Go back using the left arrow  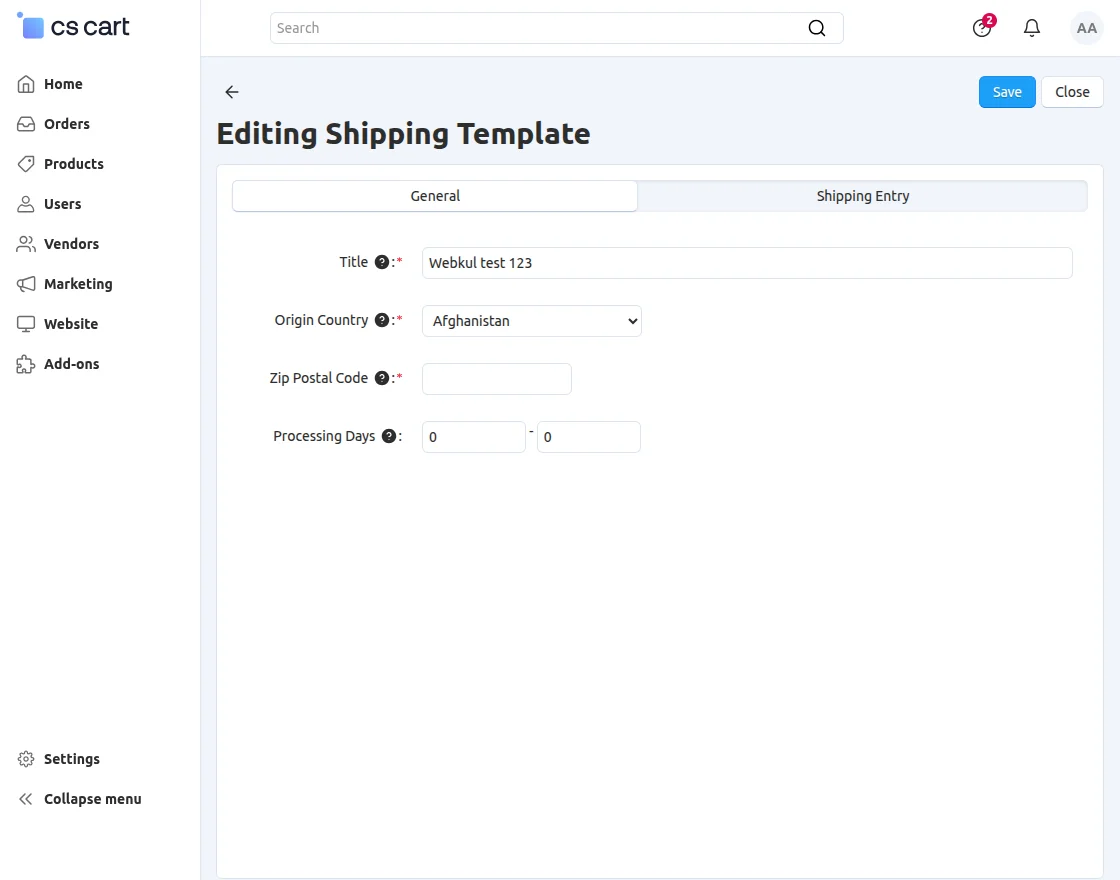(231, 91)
